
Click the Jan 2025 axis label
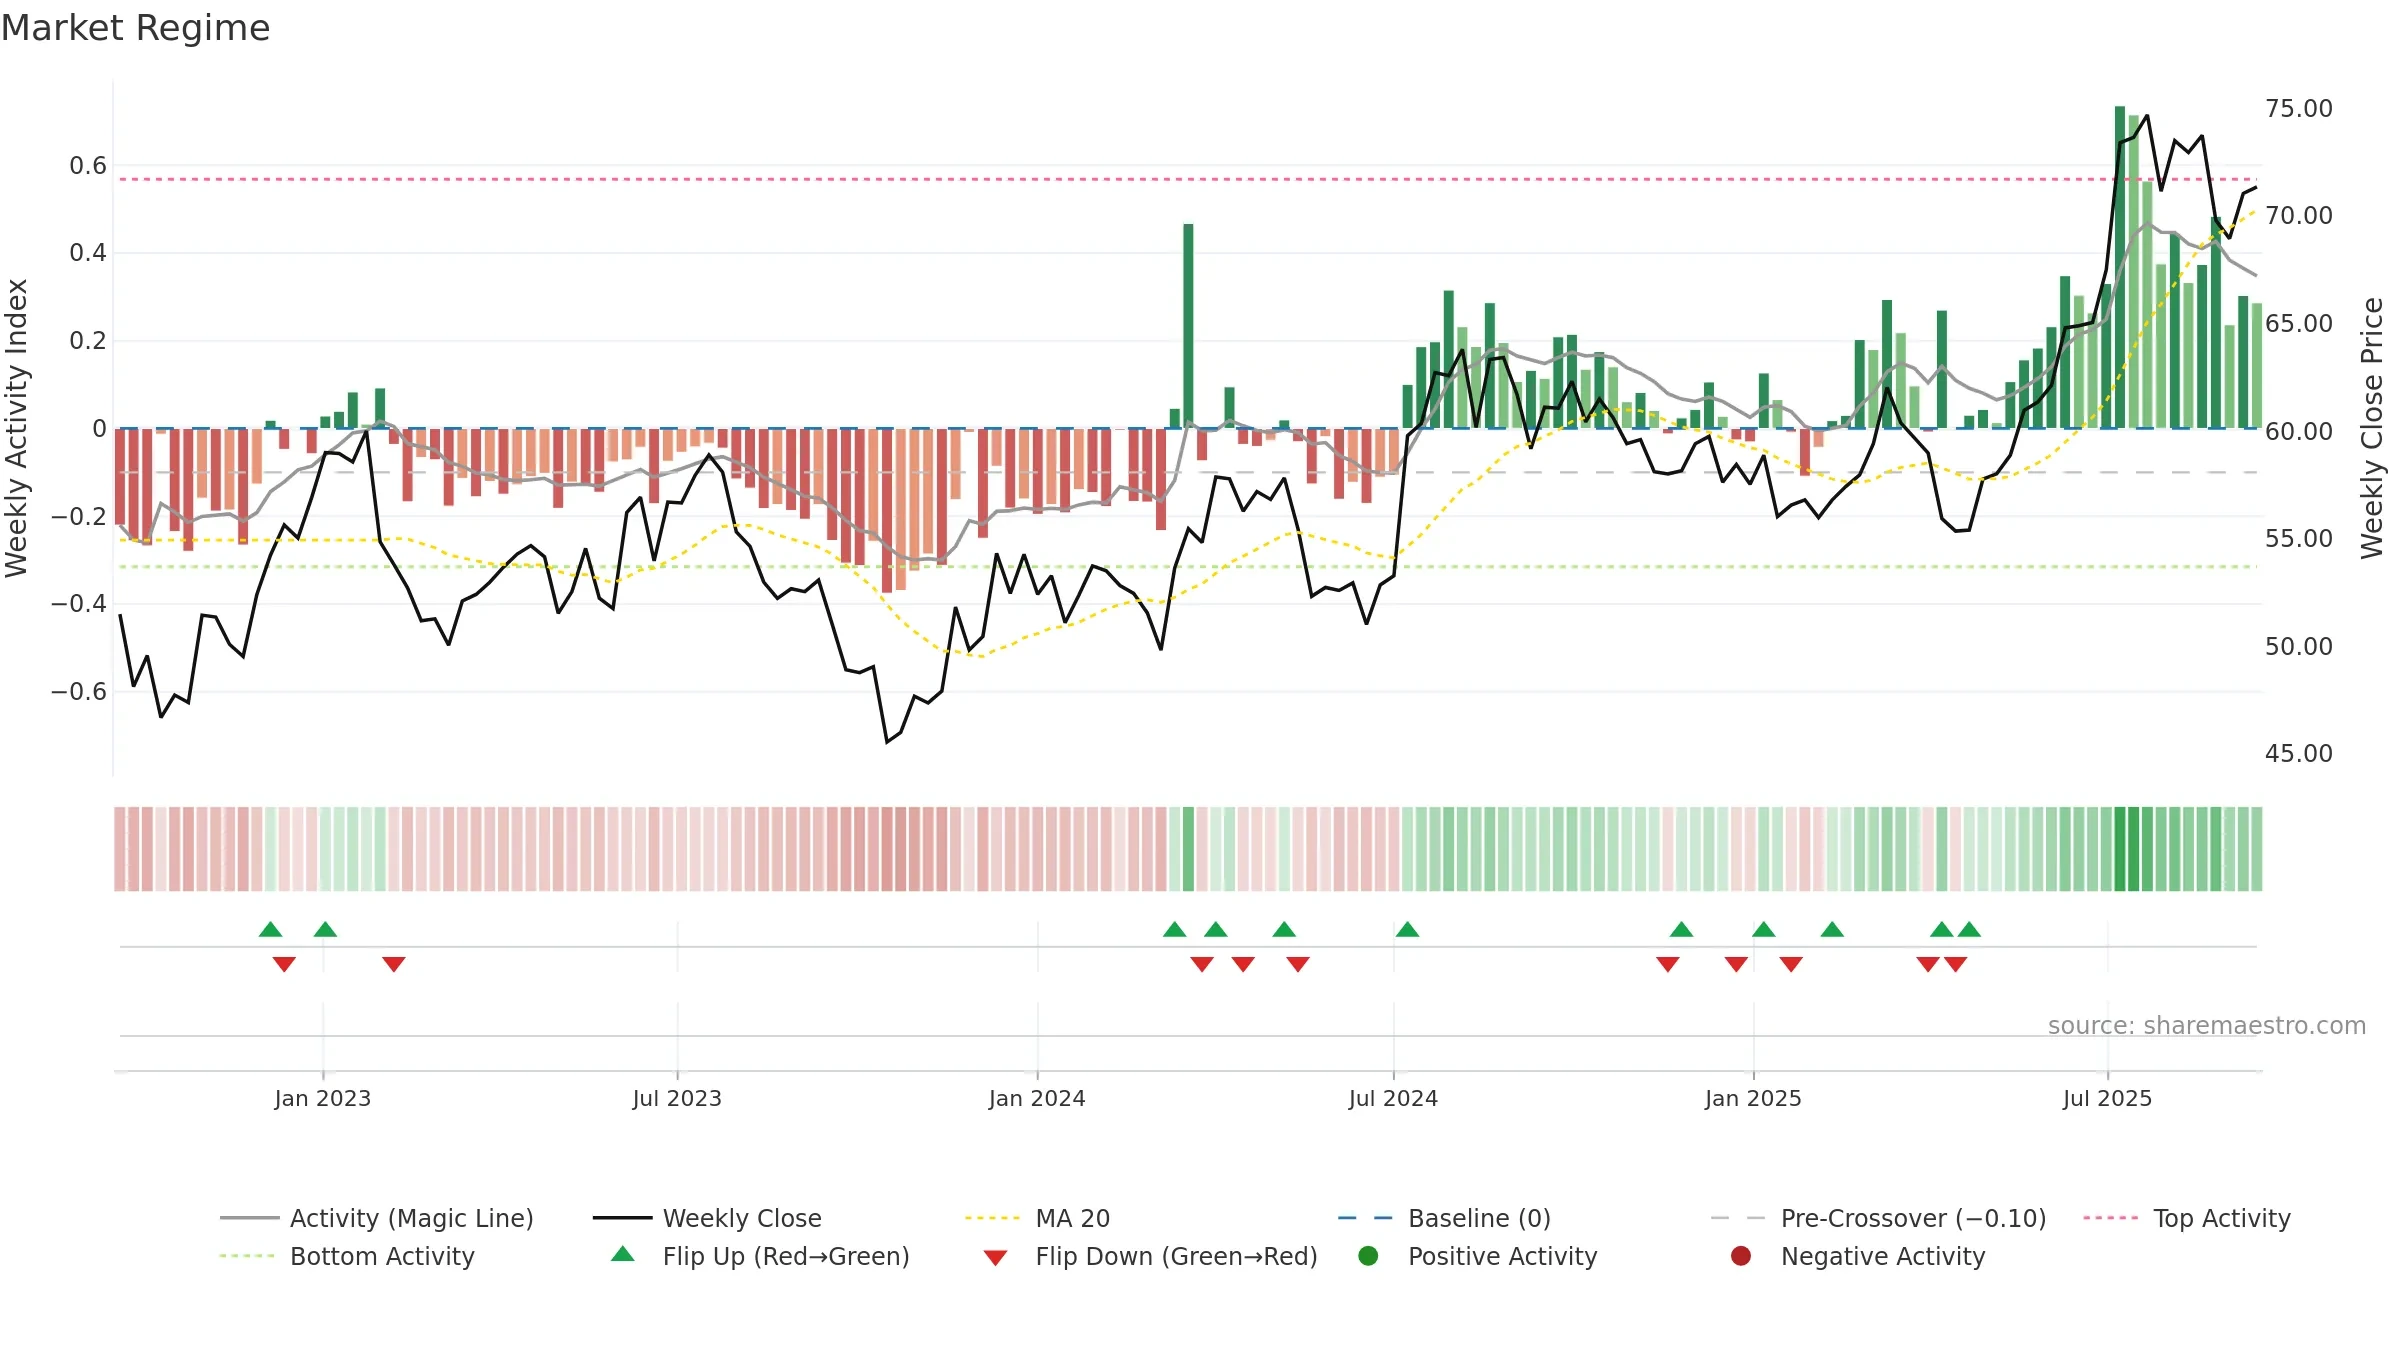point(1753,1098)
